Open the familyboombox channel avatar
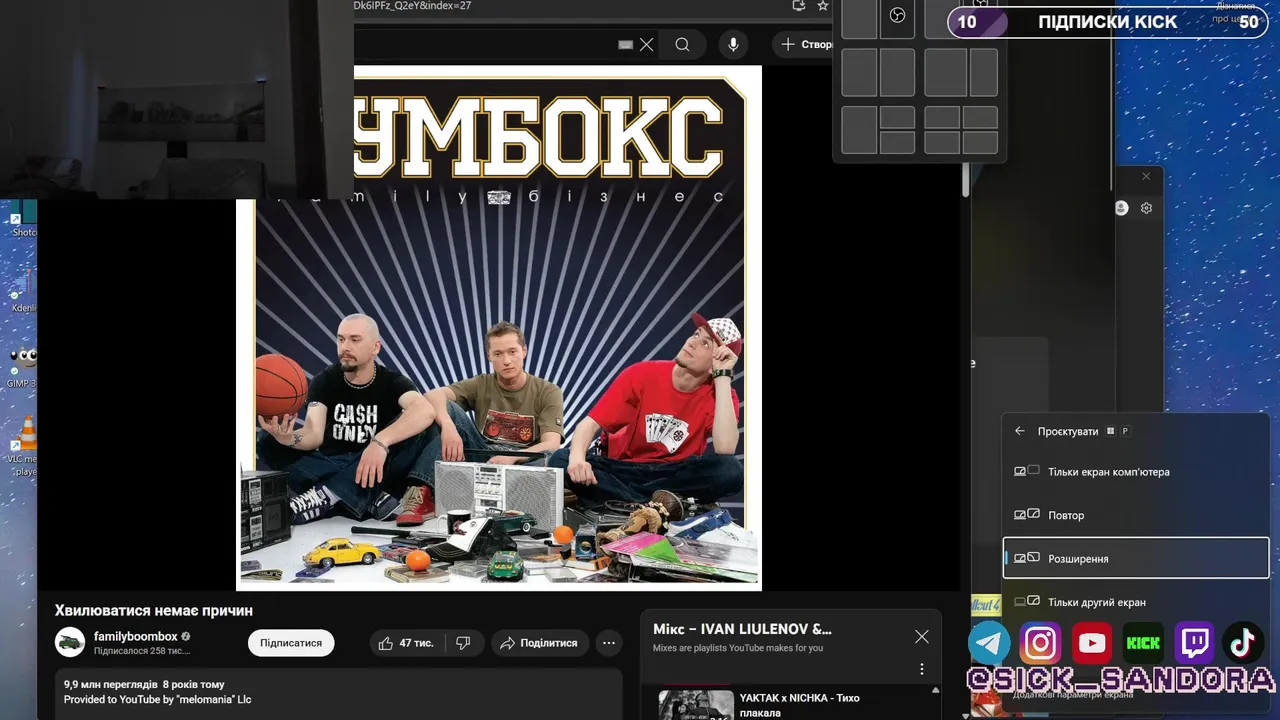 [70, 643]
